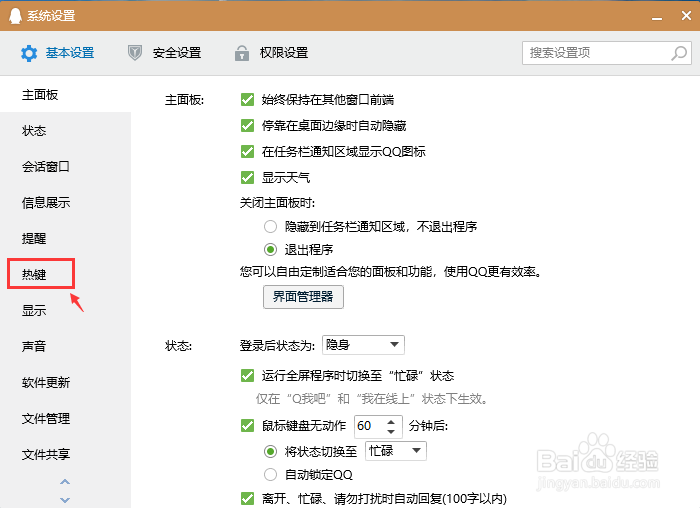This screenshot has height=508, width=700.
Task: Toggle the 鼠标键盘无动作 checkbox
Action: [x=247, y=425]
